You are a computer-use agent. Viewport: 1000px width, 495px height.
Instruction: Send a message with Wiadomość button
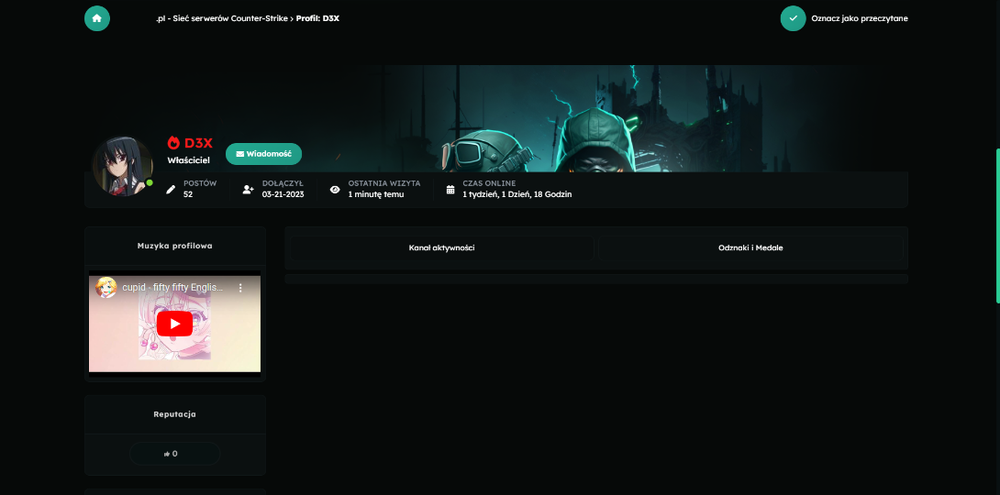click(263, 154)
